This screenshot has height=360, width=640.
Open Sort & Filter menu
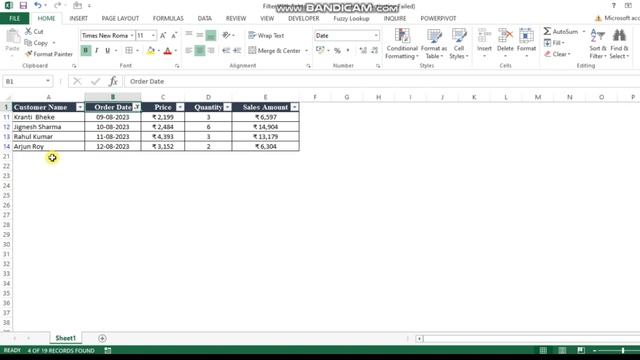598,44
